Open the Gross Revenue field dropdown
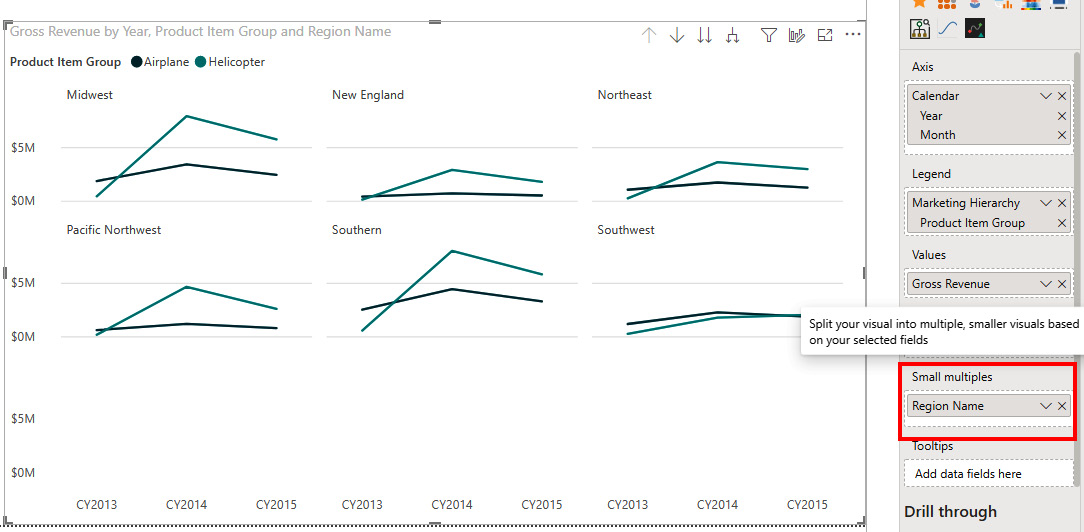This screenshot has width=1084, height=532. [x=1046, y=284]
